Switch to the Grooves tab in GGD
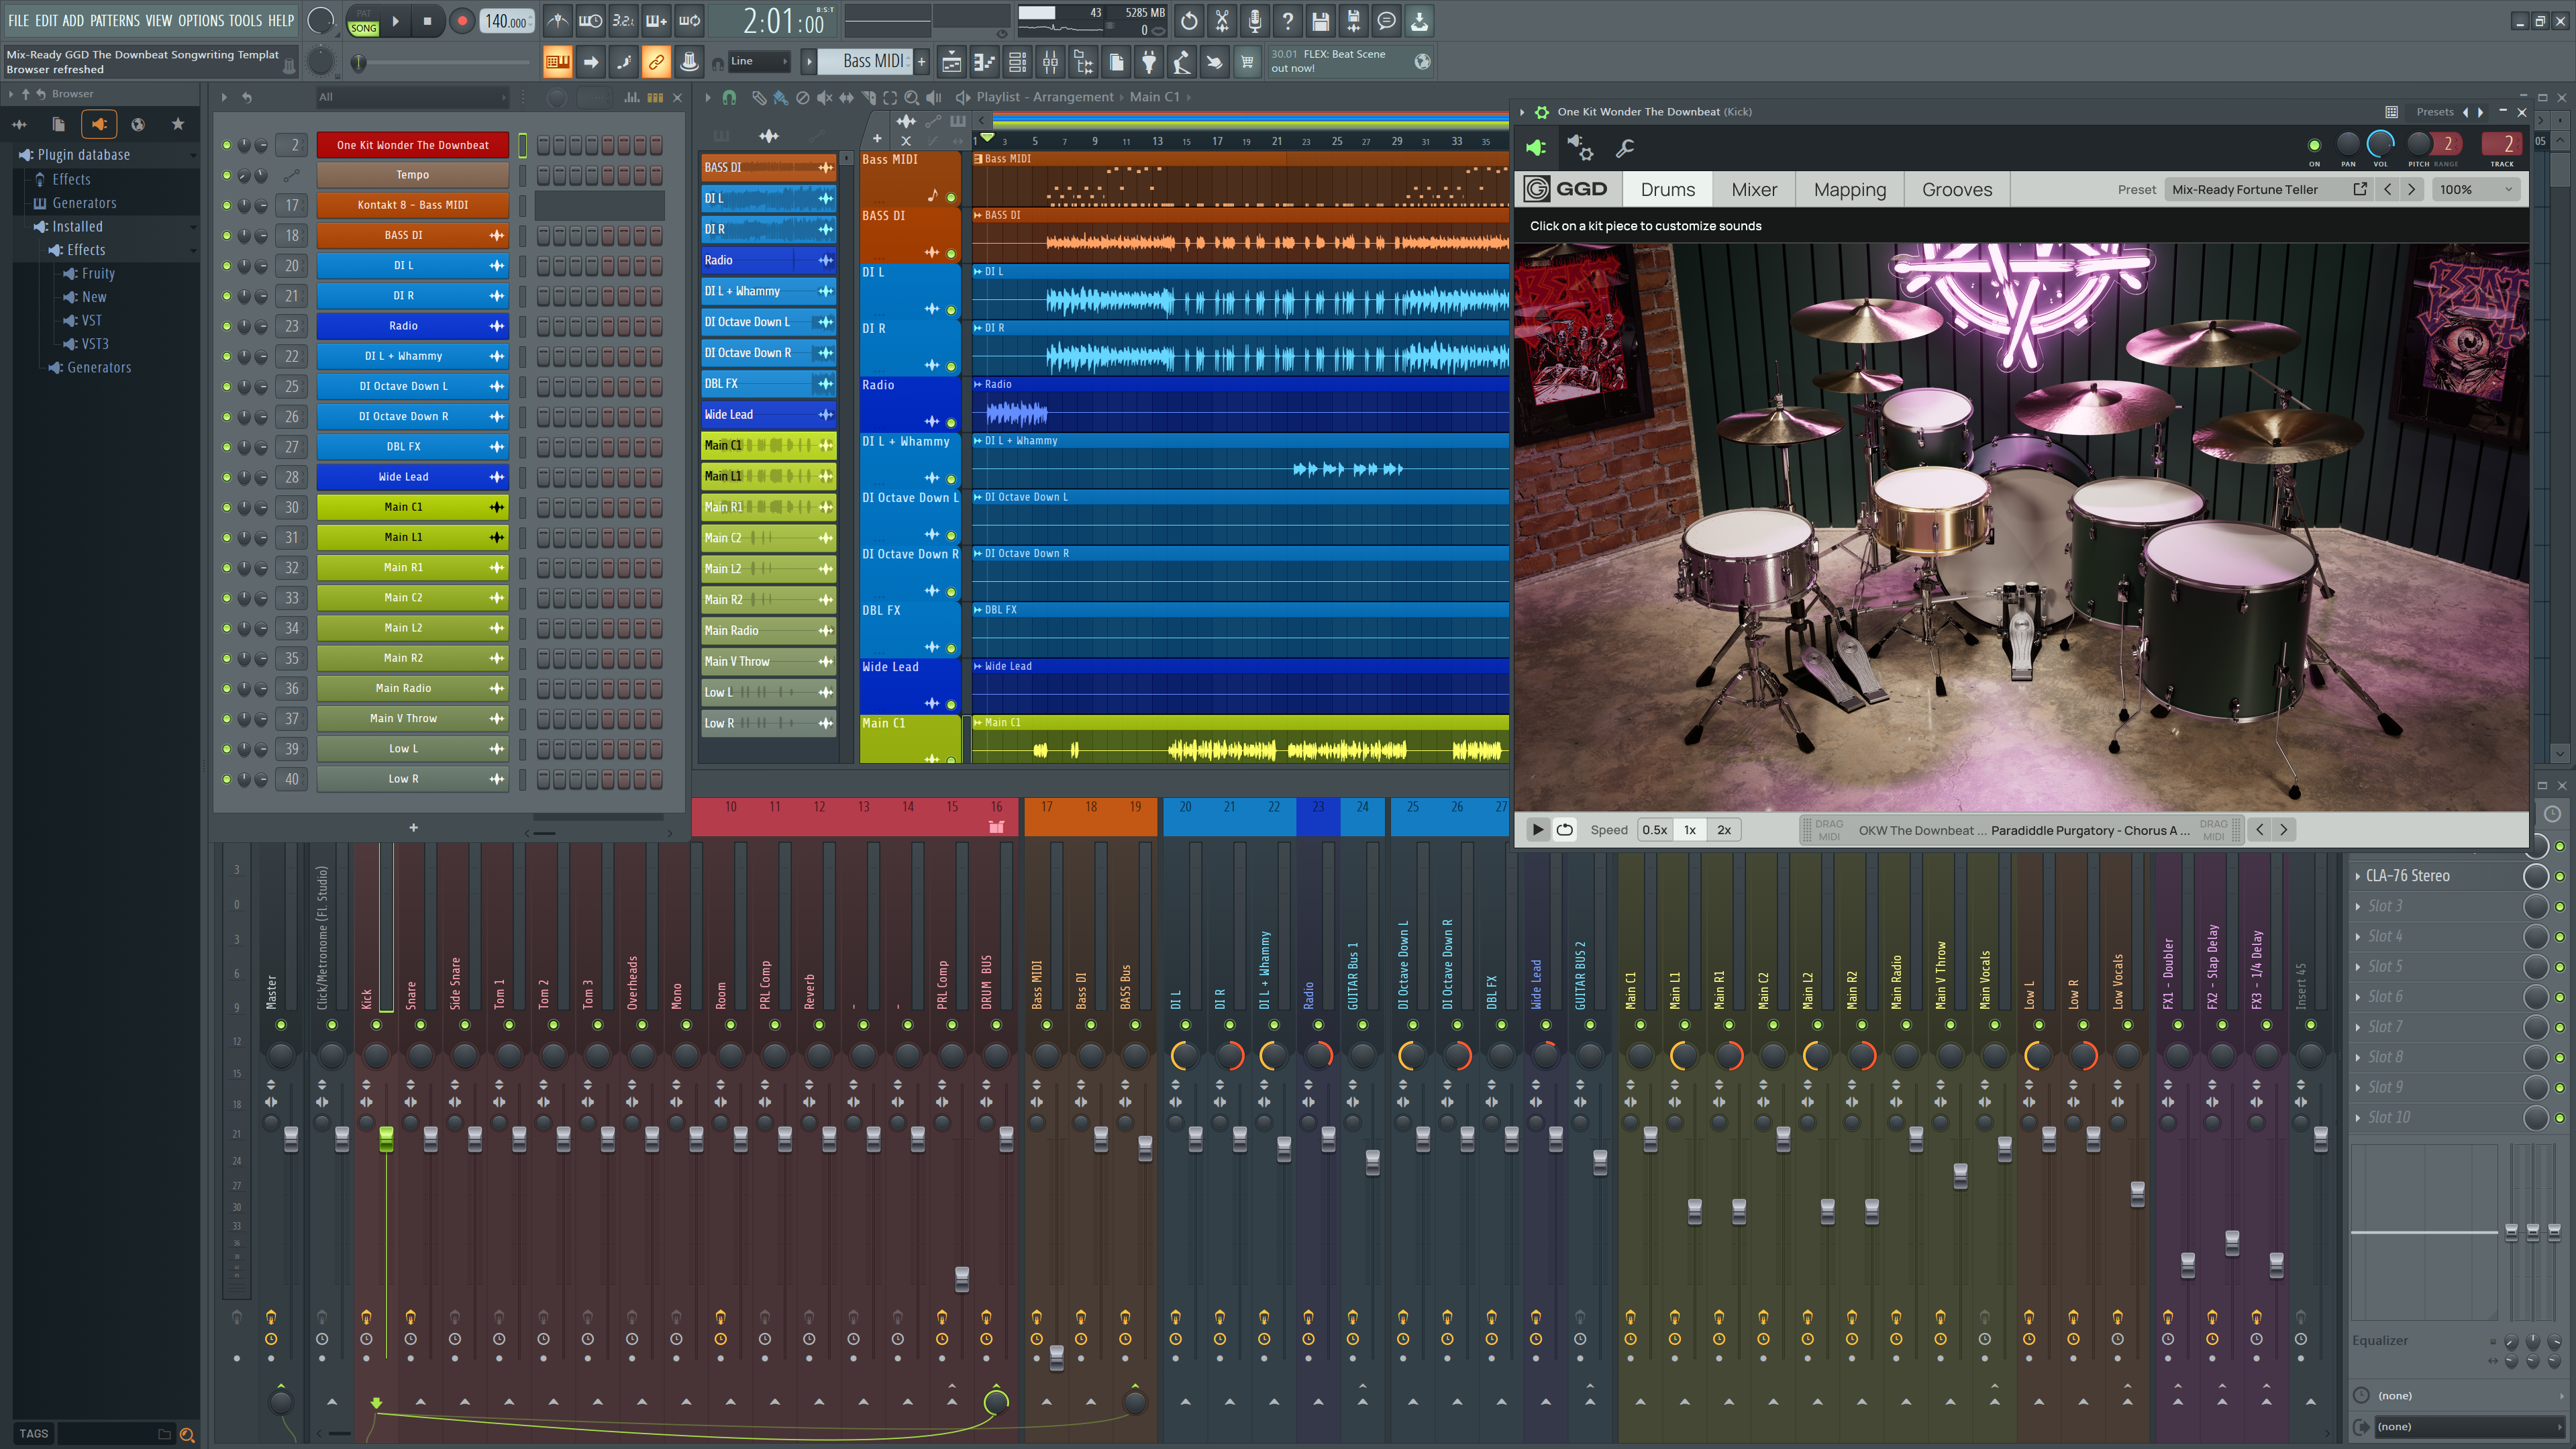2576x1449 pixels. [x=1956, y=189]
